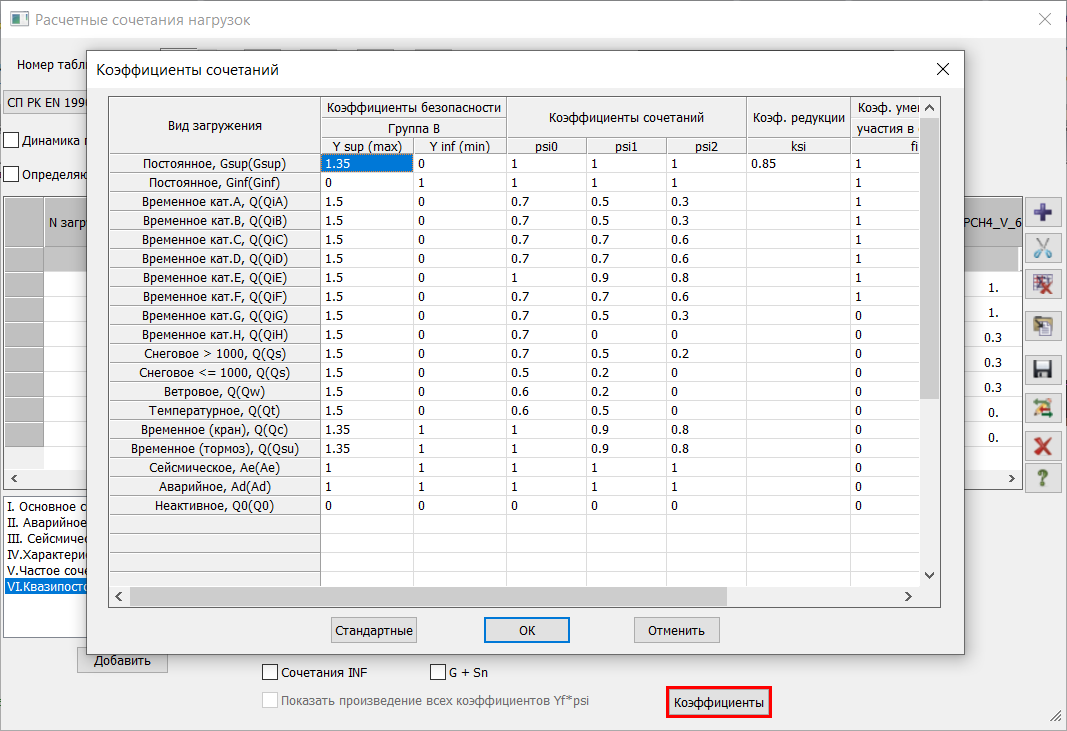Select I. Основное combination list item
1067x731 pixels.
click(46, 506)
